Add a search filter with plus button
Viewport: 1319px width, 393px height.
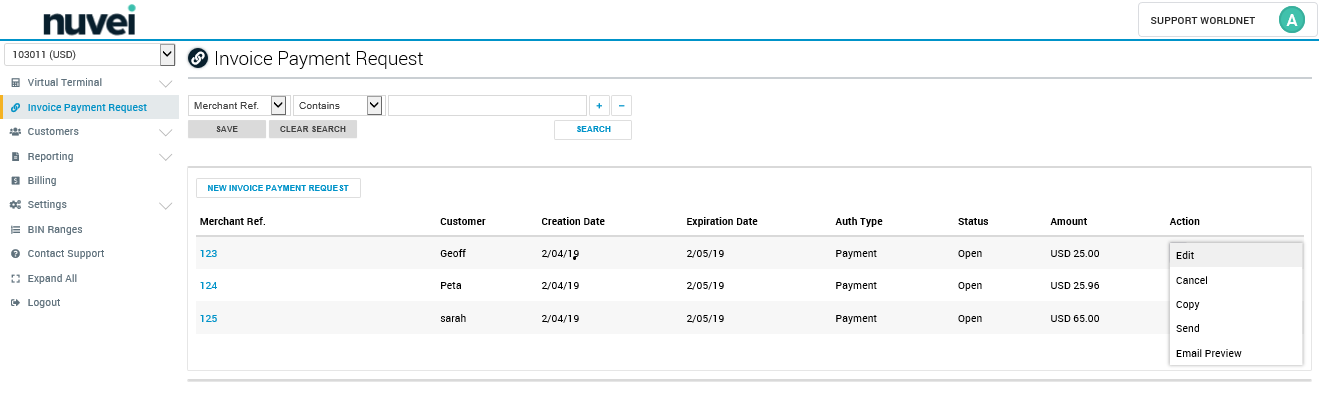click(x=599, y=106)
